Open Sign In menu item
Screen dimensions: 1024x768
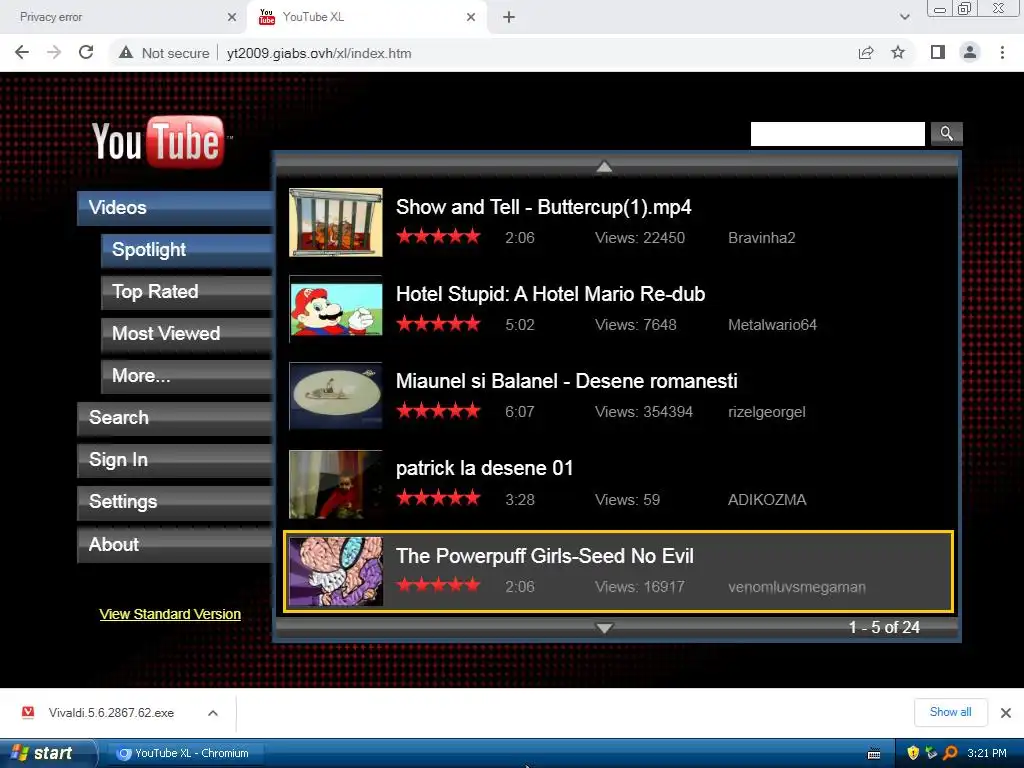click(175, 460)
